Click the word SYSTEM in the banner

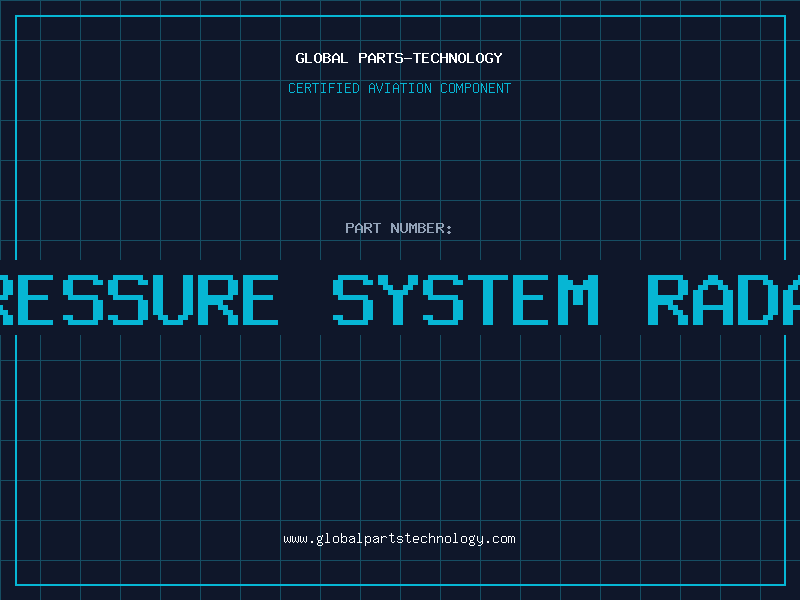(x=465, y=299)
